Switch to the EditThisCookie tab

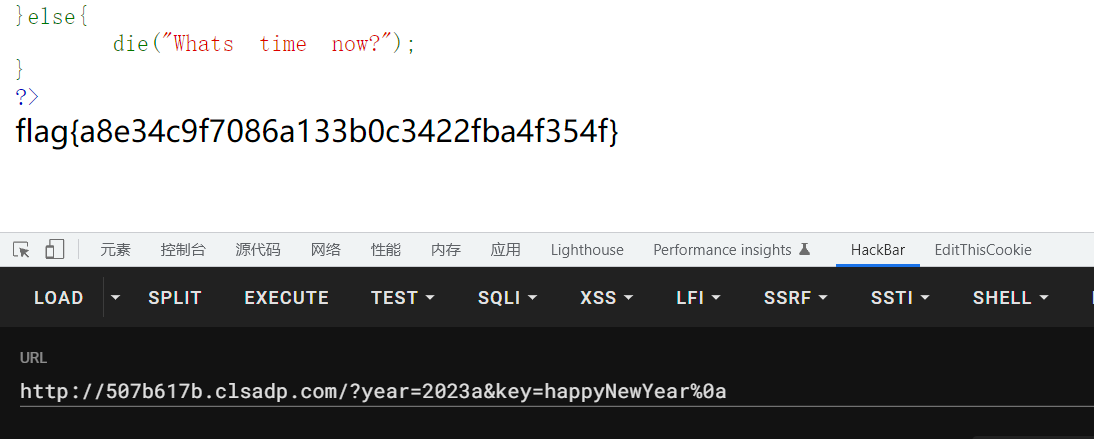pyautogui.click(x=983, y=250)
